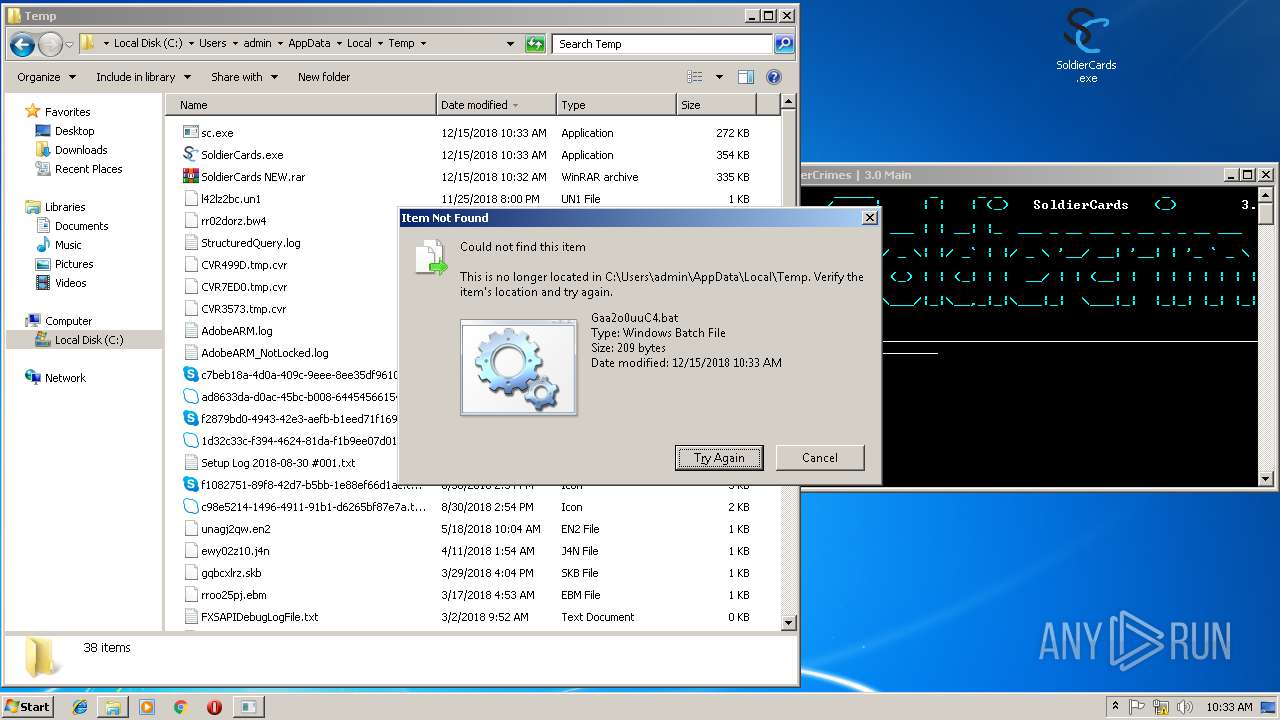Click the Opera taskbar icon
1280x720 pixels.
click(x=214, y=707)
